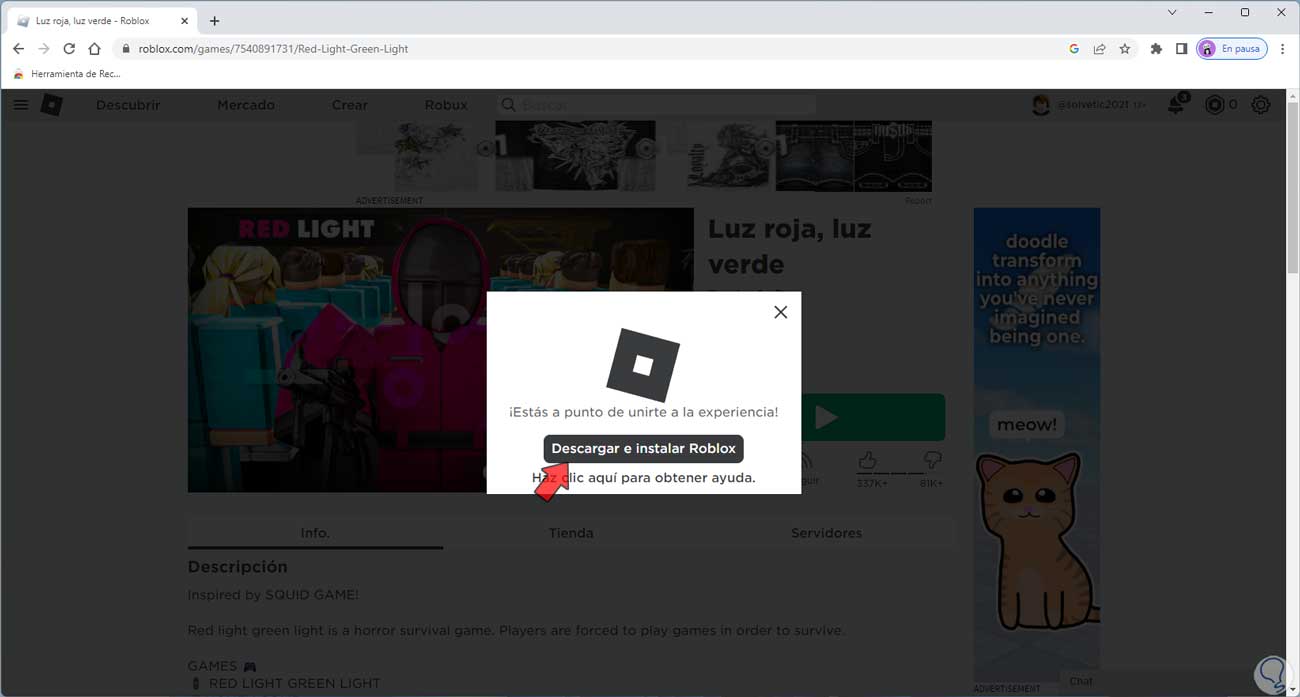1300x697 pixels.
Task: Reload the current page
Action: (x=69, y=48)
